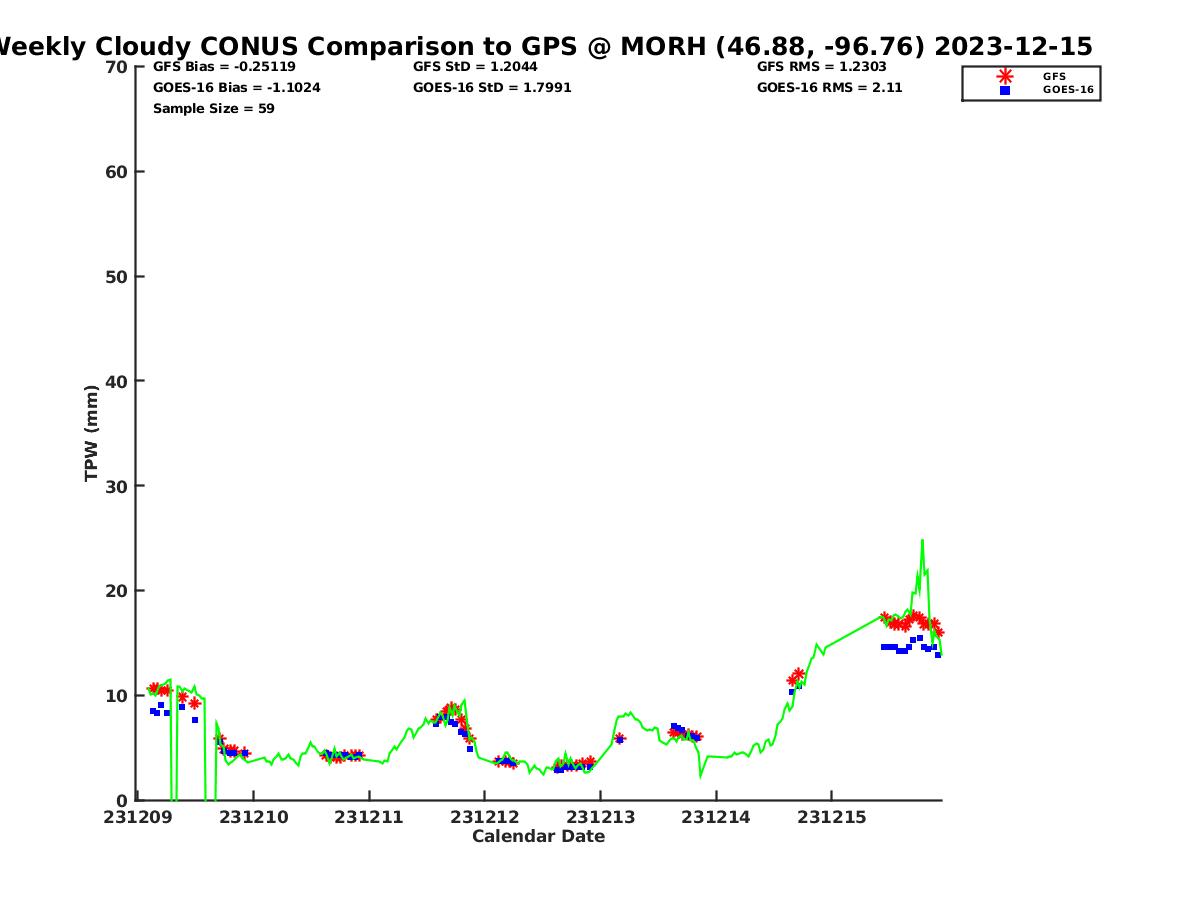Click the blue GOES-16 square legend marker
The image size is (1200, 900).
[x=1005, y=90]
